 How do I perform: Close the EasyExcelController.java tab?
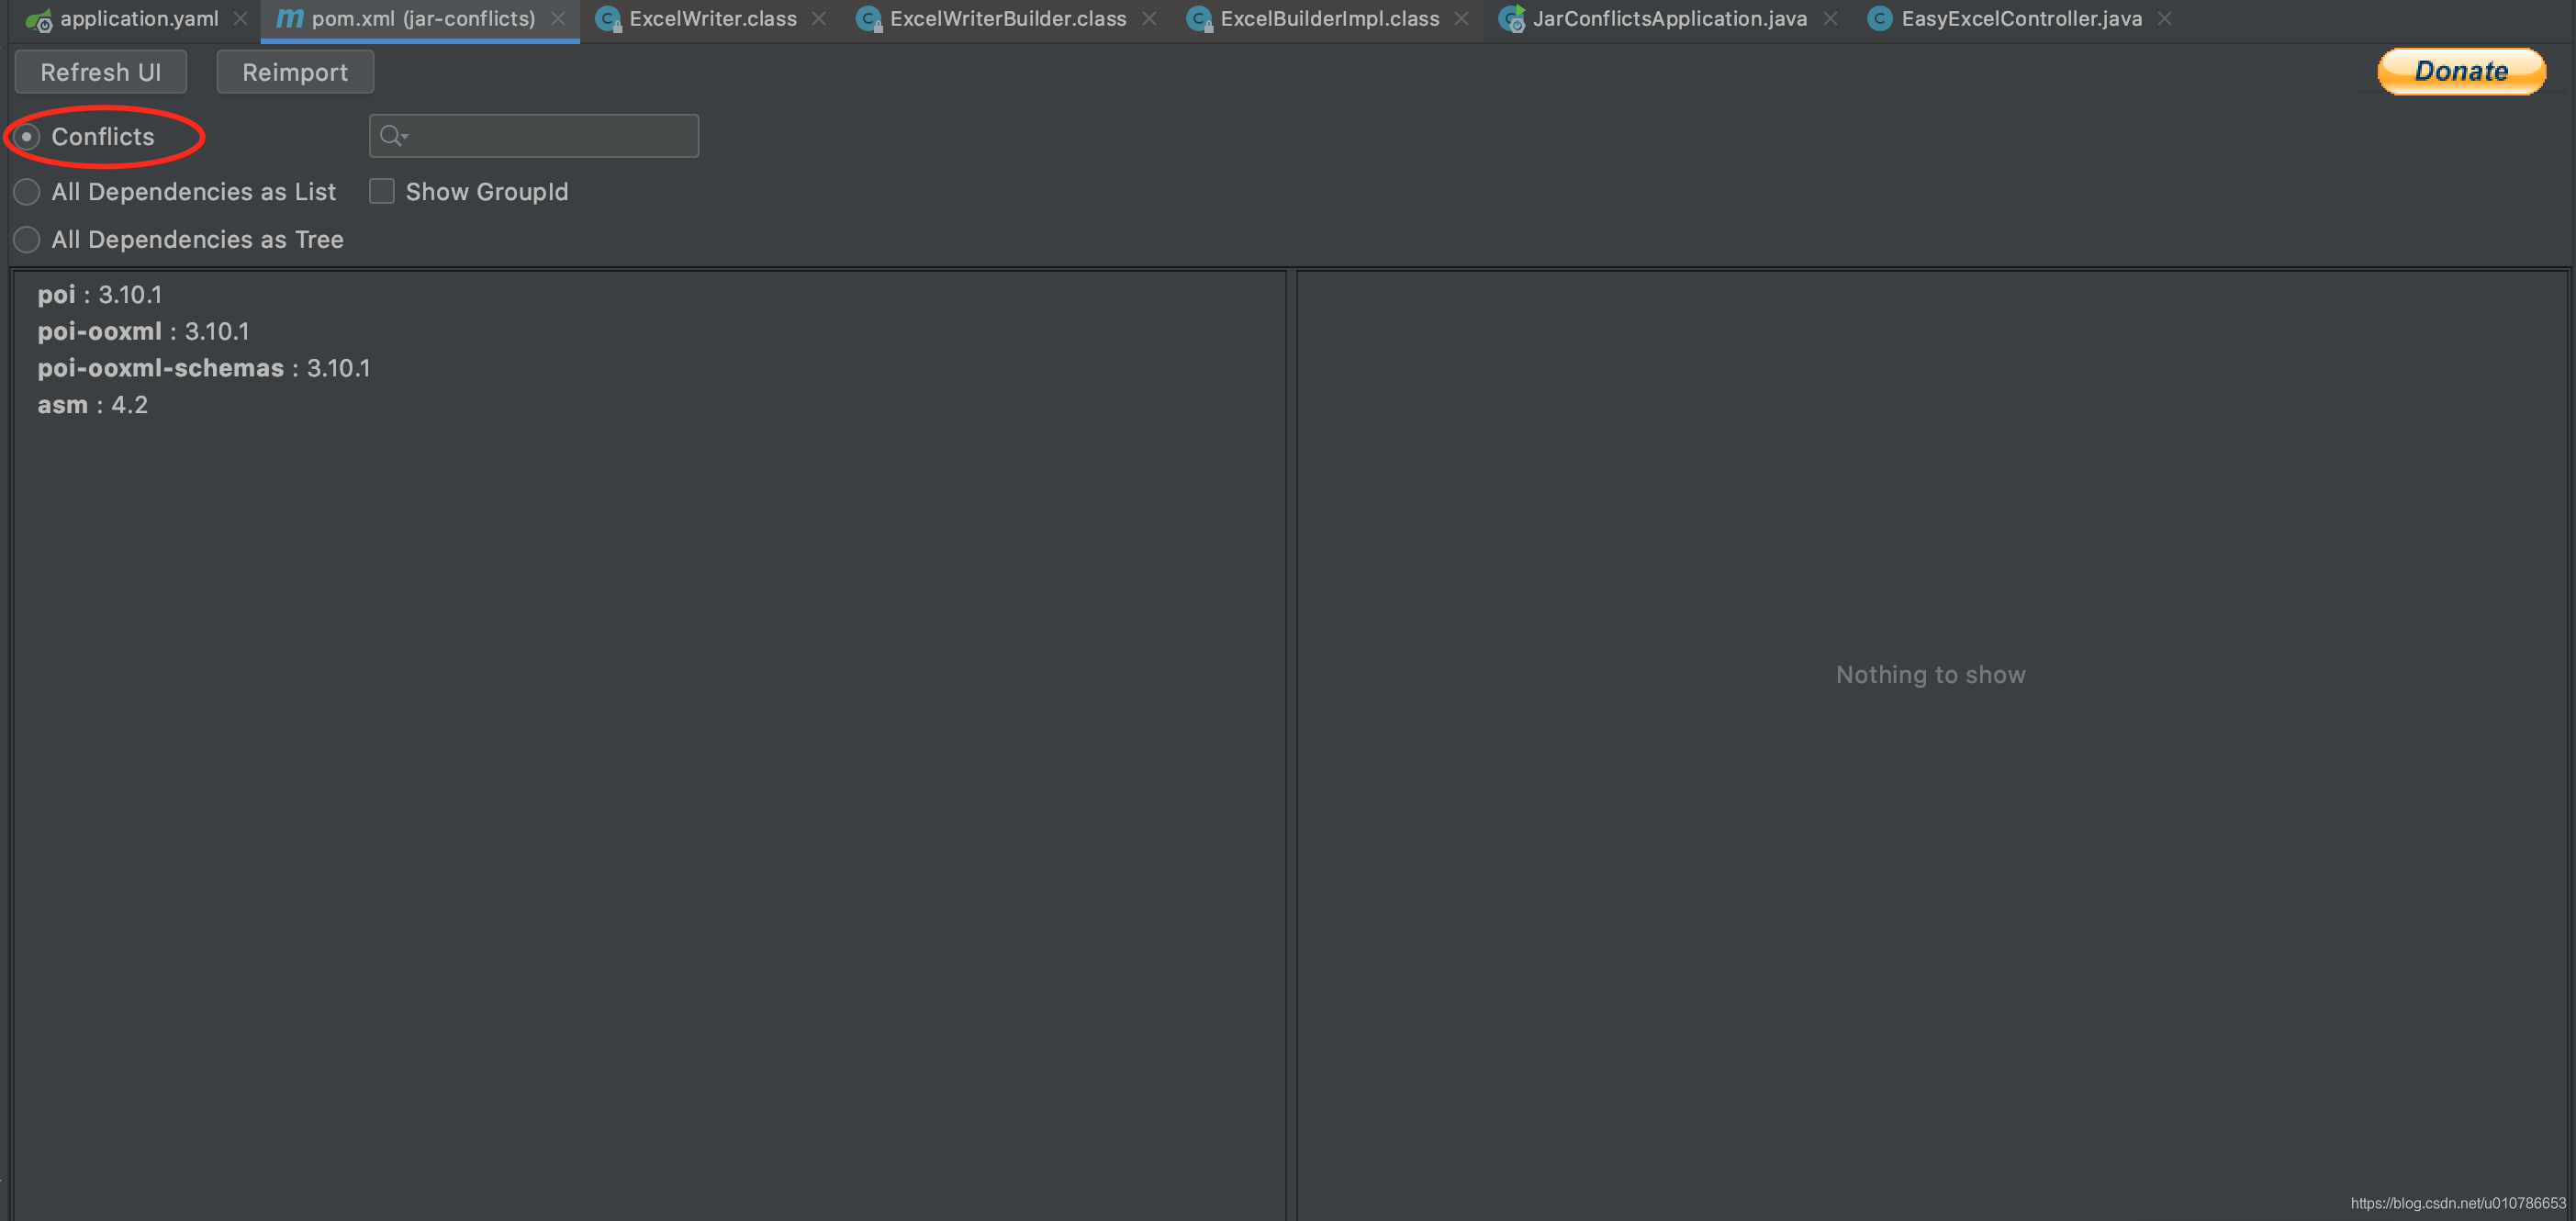pos(2165,18)
